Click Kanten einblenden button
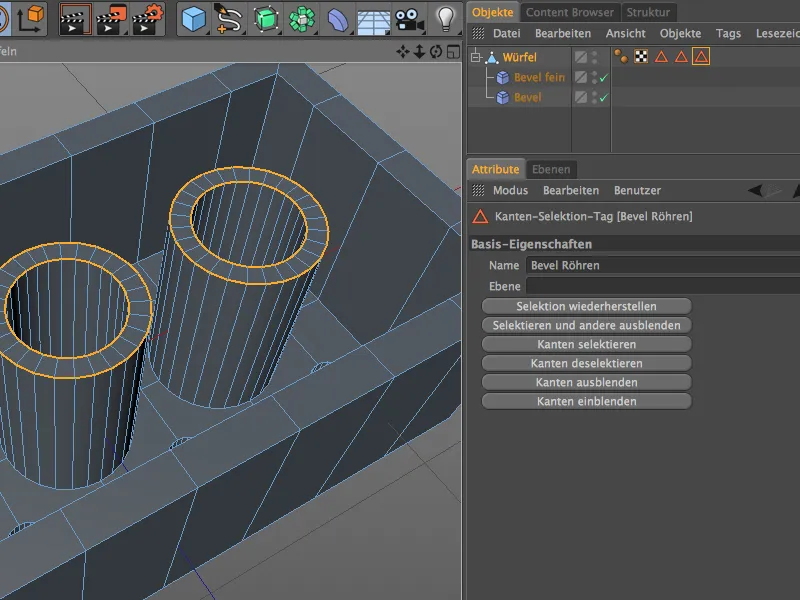 [586, 402]
